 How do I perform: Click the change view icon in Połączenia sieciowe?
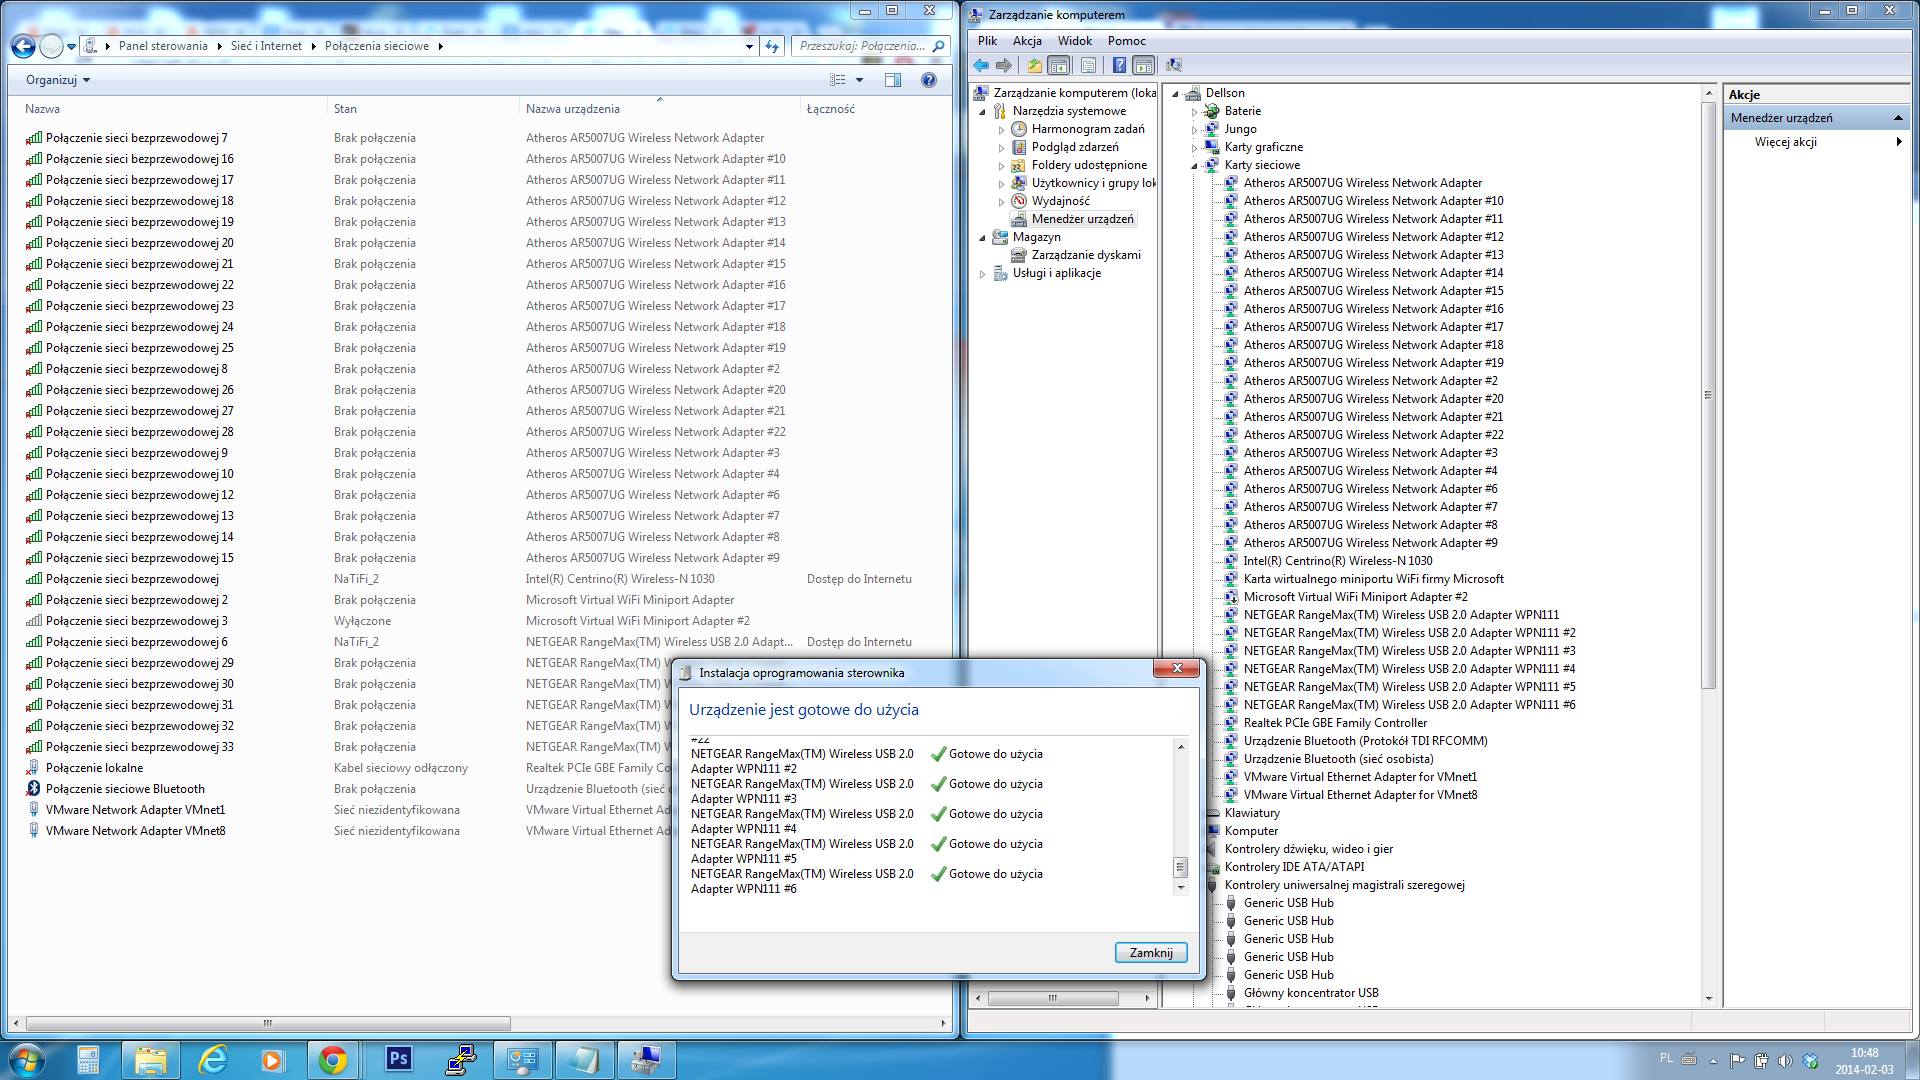[838, 80]
